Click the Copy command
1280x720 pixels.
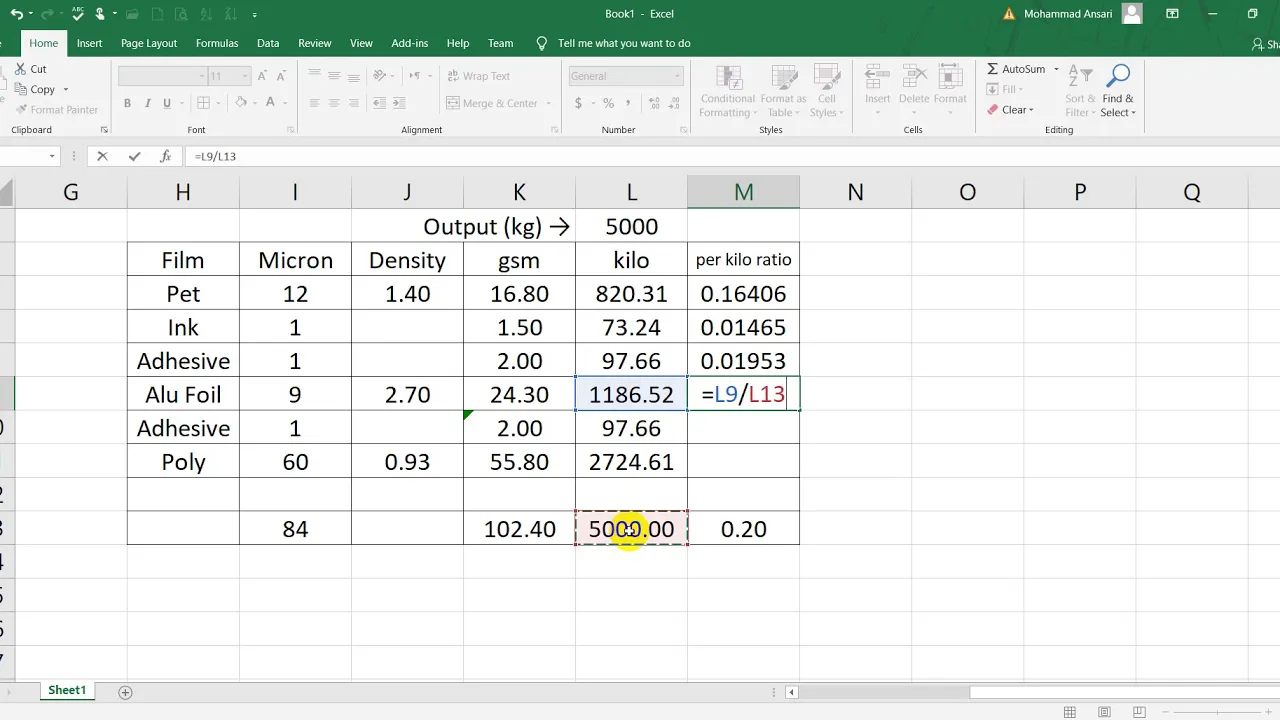point(35,89)
